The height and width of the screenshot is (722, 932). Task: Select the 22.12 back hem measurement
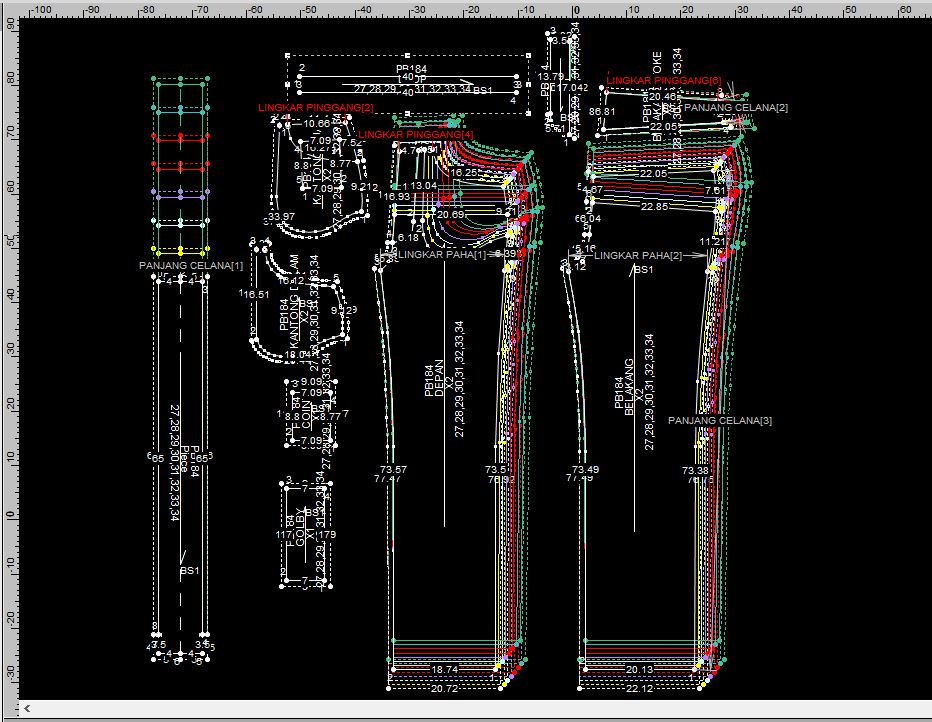click(639, 689)
